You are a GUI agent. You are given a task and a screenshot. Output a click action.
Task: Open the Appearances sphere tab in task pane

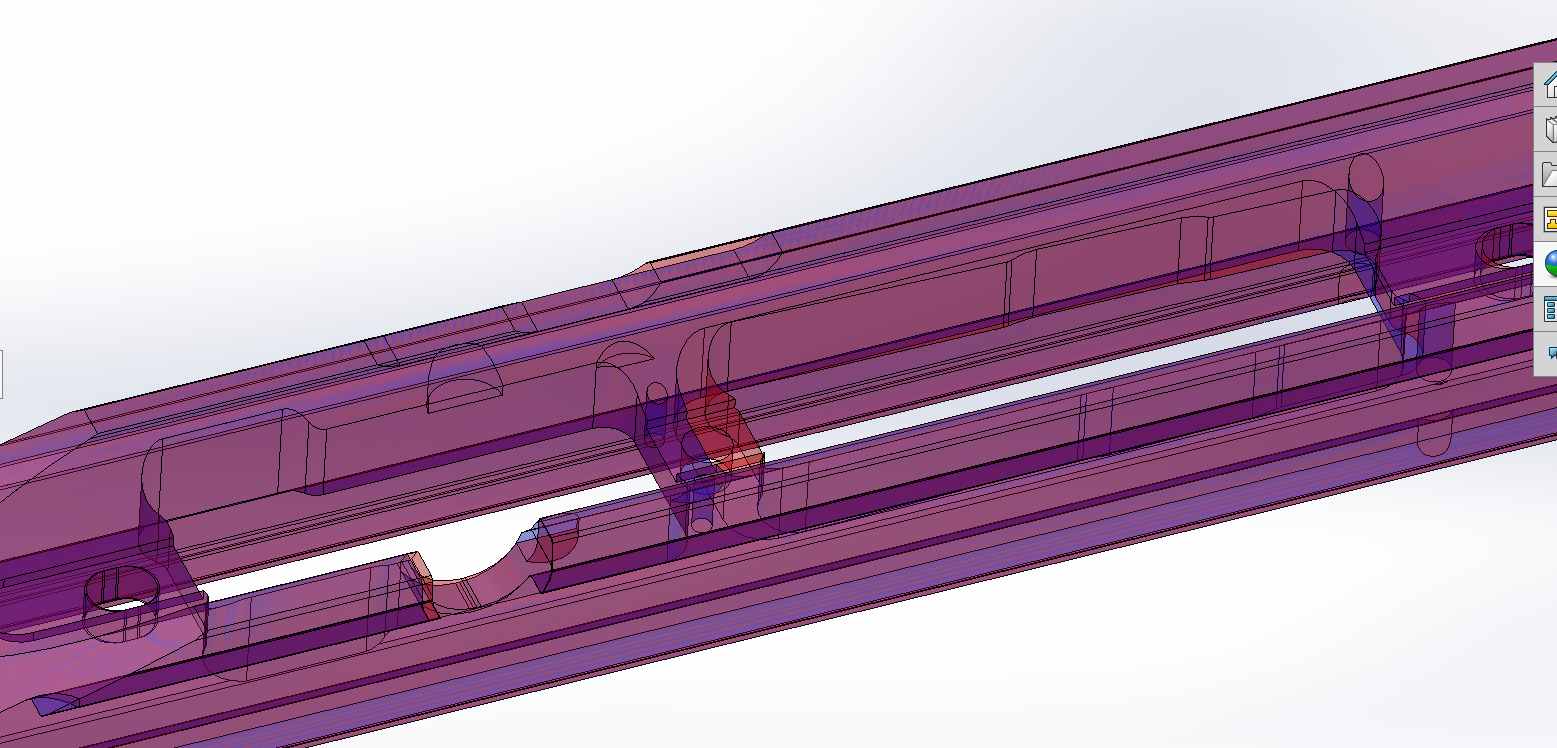tap(1548, 264)
